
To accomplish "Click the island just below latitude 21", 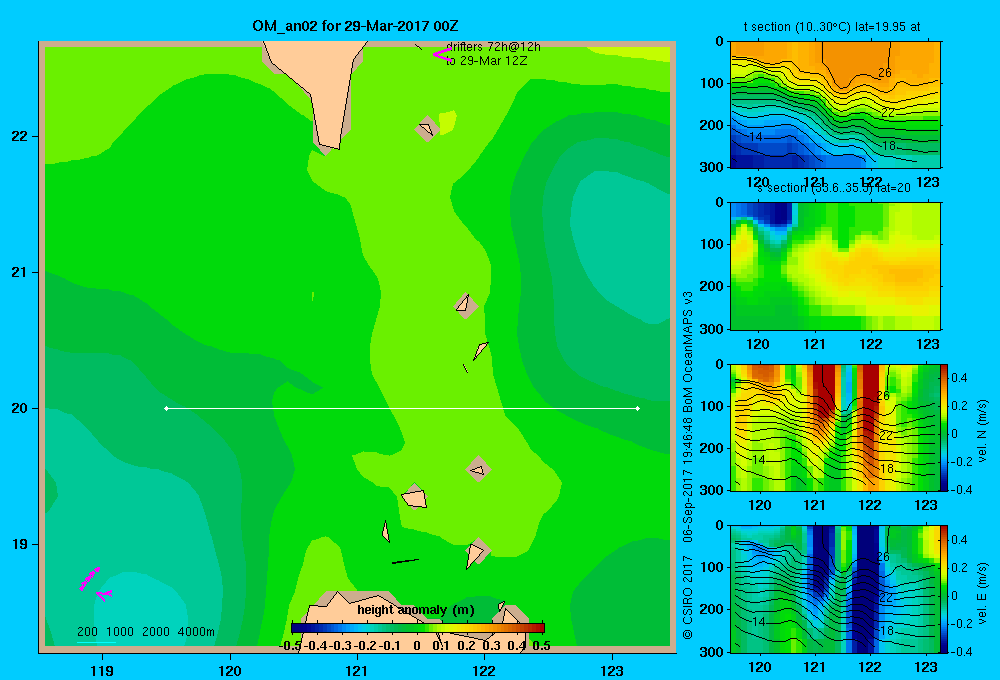I will (466, 306).
